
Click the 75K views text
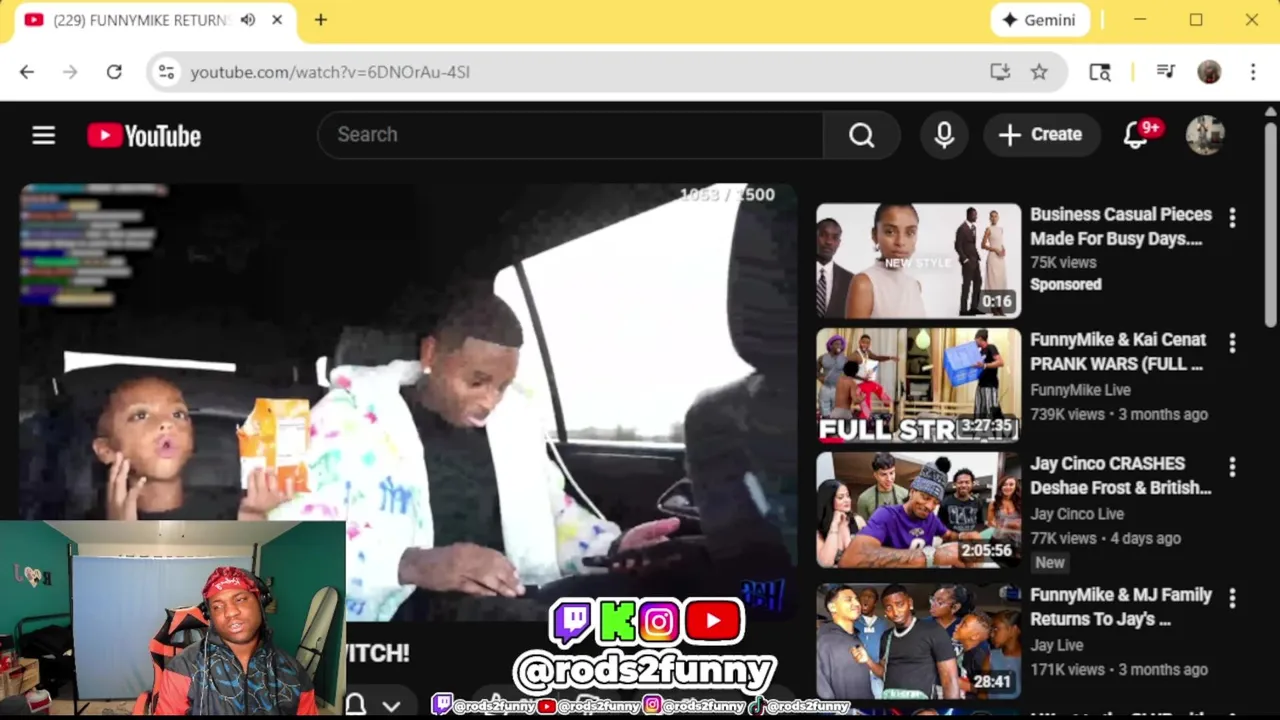click(1063, 262)
